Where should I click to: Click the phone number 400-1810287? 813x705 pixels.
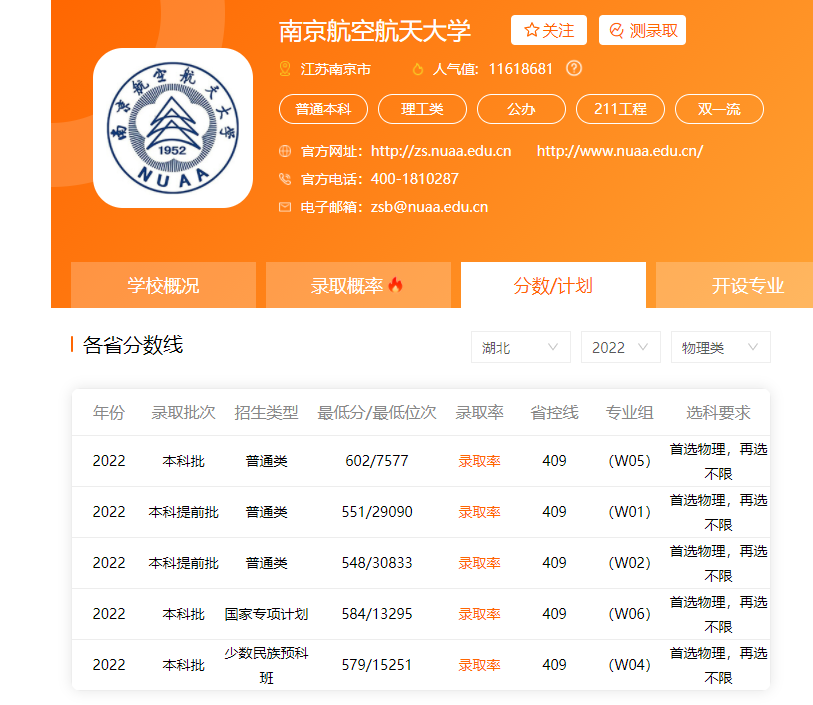(x=415, y=179)
